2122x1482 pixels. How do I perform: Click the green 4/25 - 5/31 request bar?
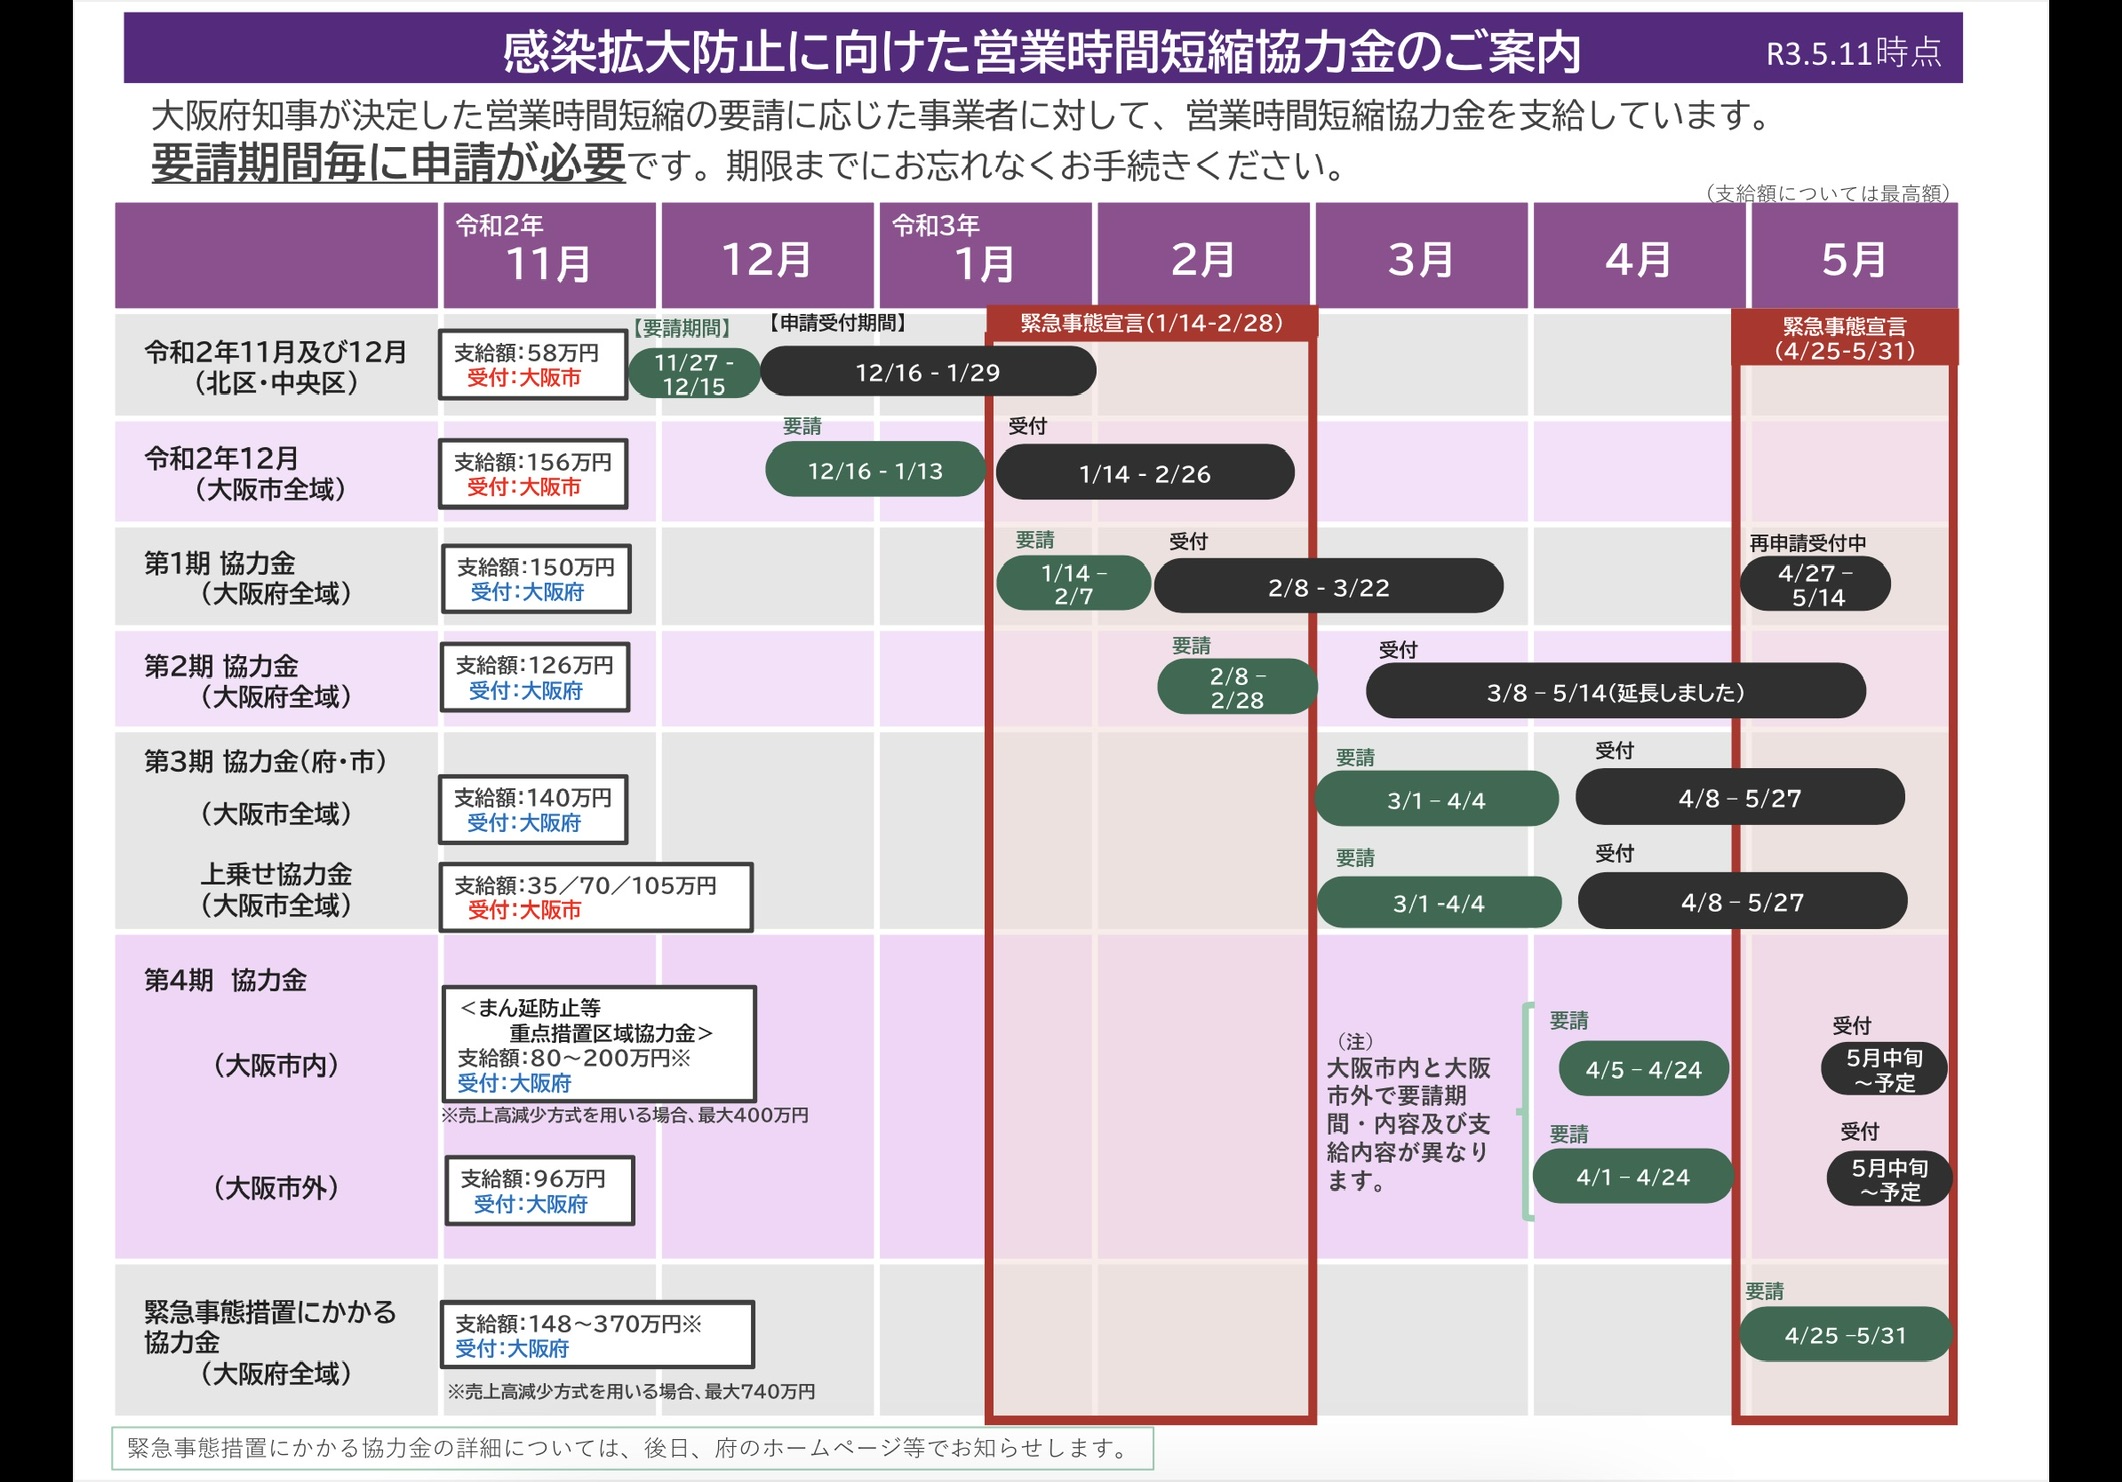1844,1335
